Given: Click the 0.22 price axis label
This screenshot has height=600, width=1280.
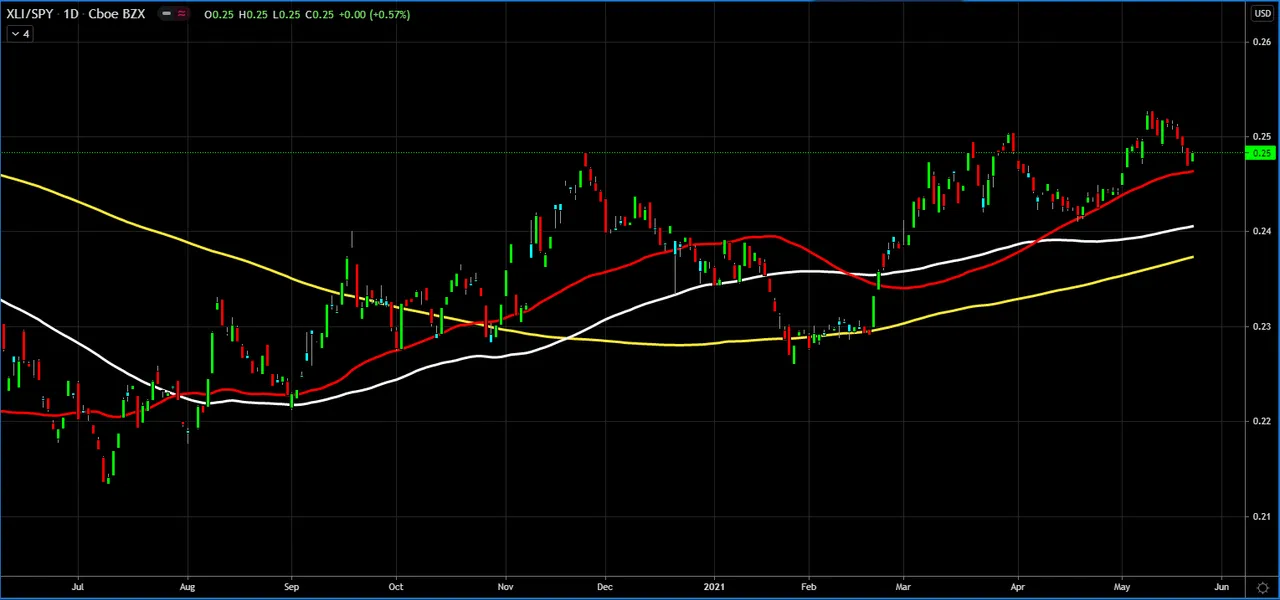Looking at the screenshot, I should click(1261, 422).
